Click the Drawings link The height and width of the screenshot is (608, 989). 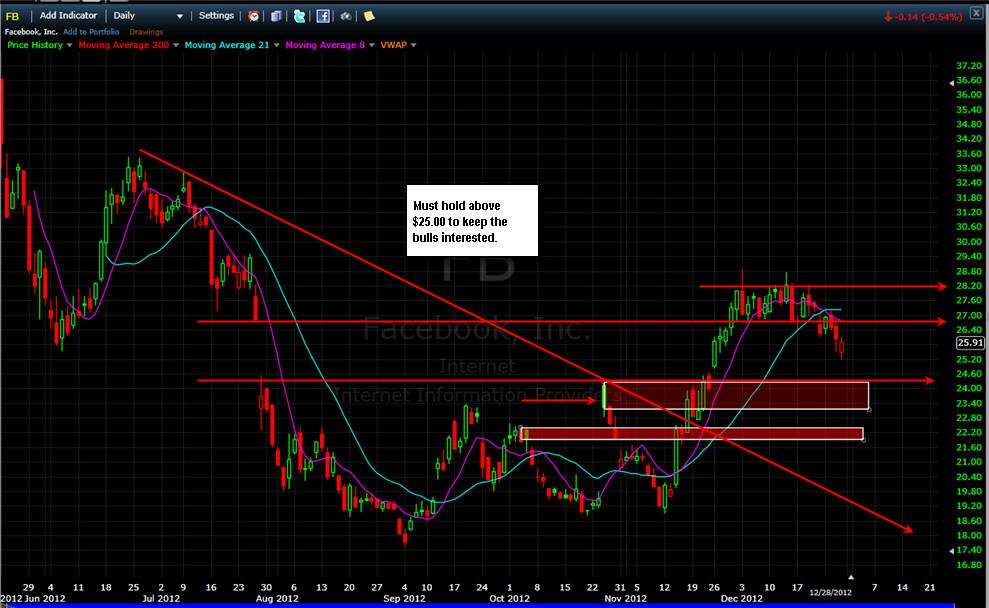click(146, 32)
